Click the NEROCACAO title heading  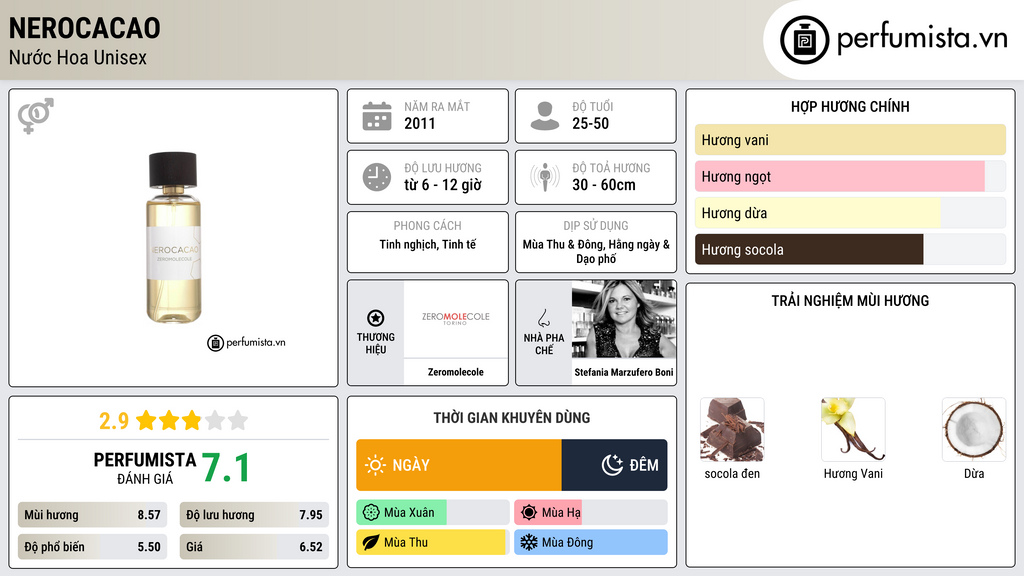[85, 28]
